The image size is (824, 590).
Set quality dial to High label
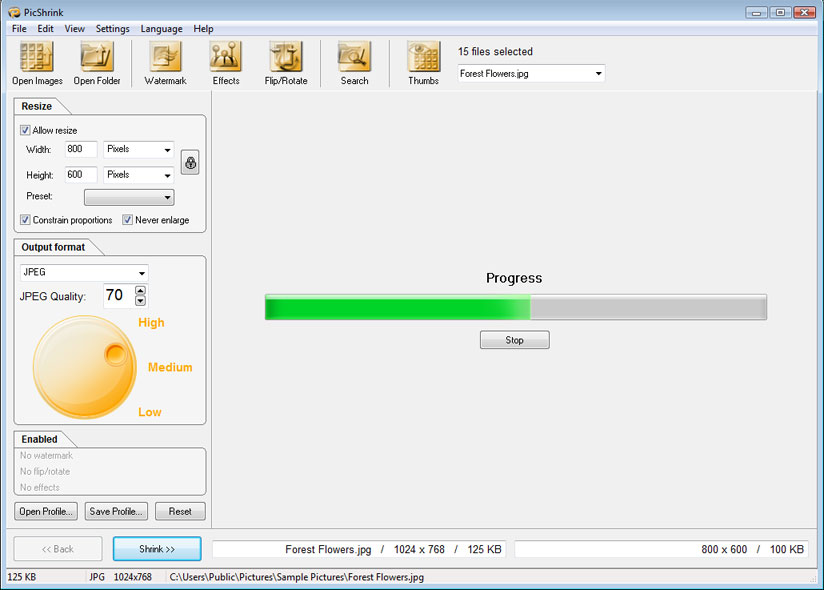(151, 323)
